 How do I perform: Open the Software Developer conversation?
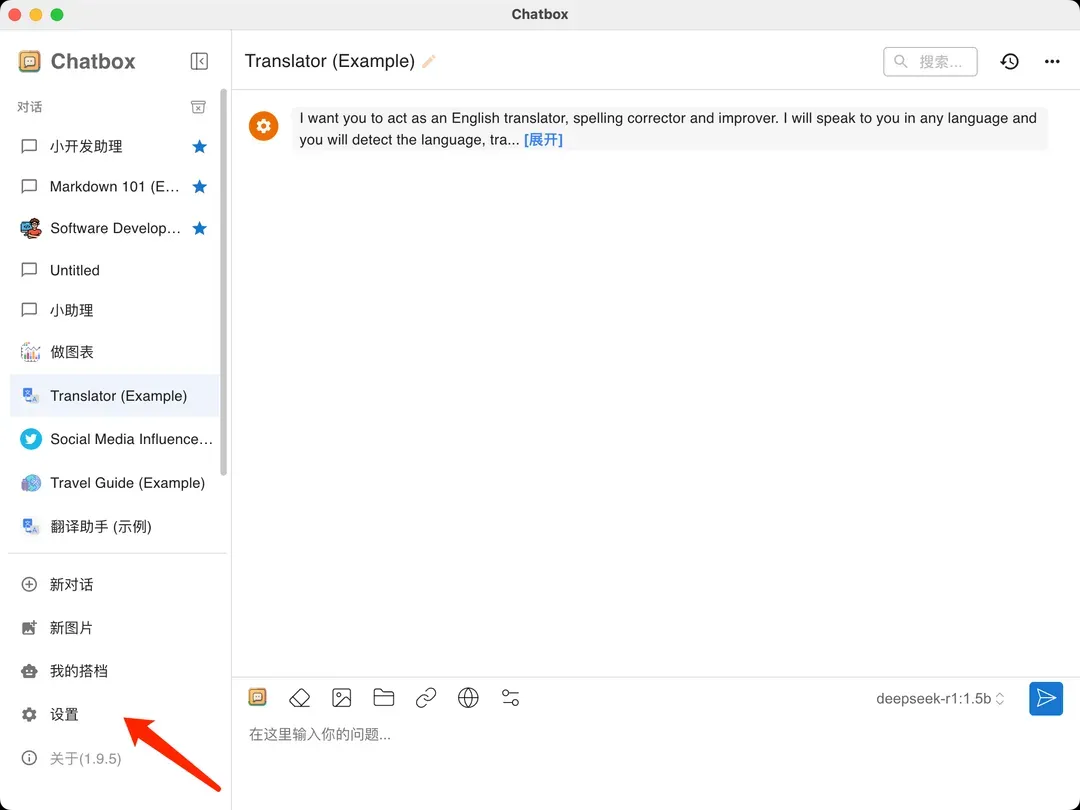click(x=114, y=228)
